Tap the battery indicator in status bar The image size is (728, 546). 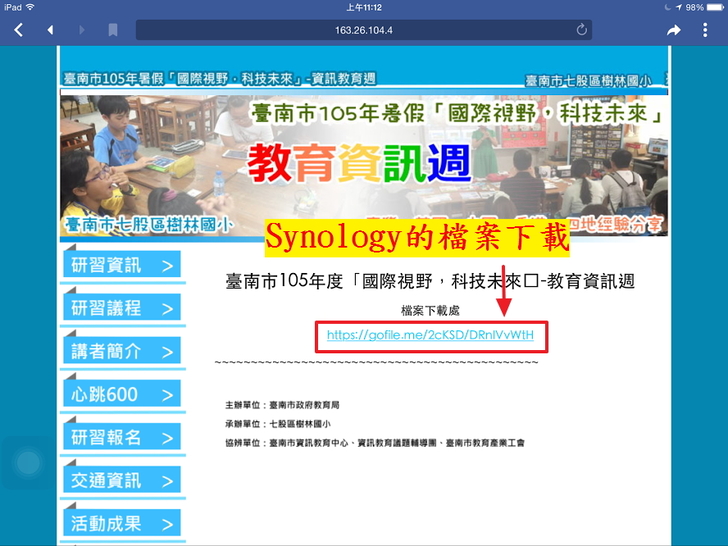tap(715, 7)
